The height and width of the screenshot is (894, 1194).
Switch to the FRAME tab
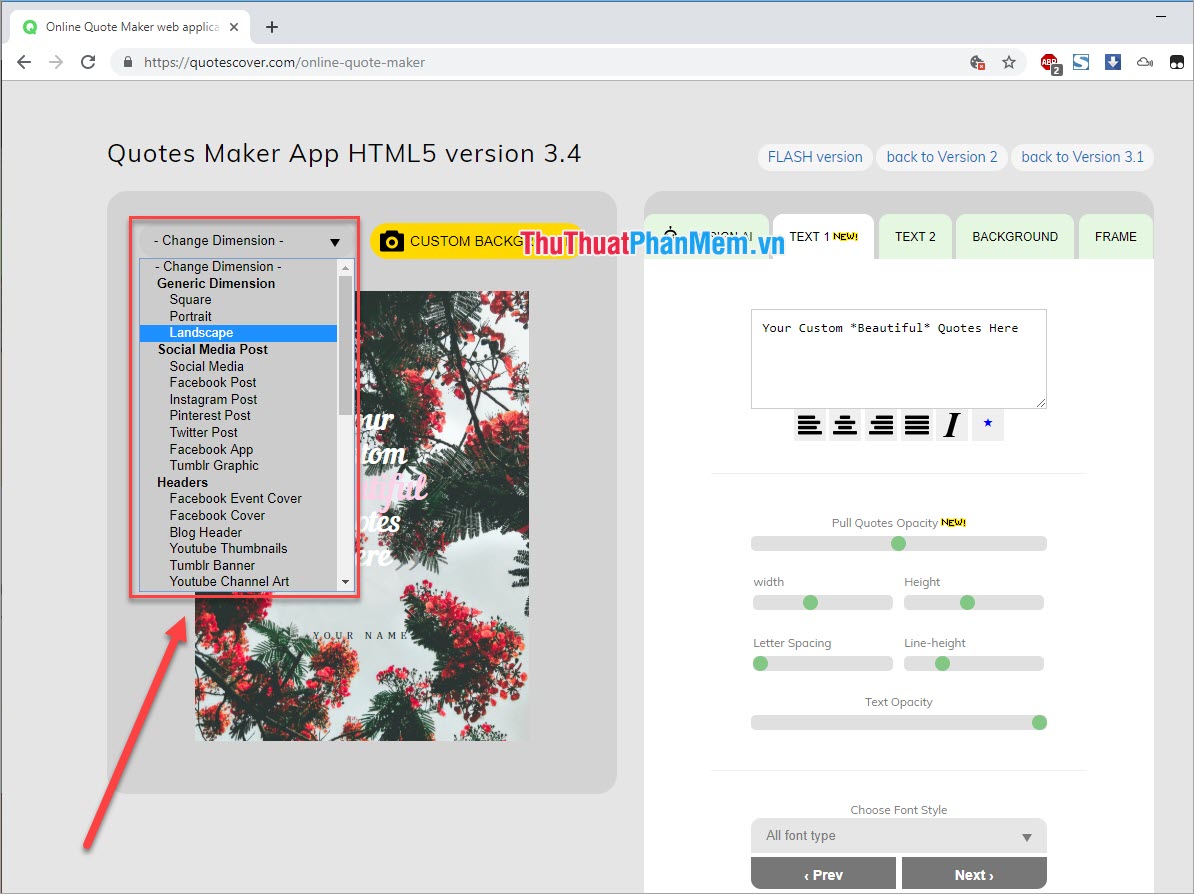1115,236
